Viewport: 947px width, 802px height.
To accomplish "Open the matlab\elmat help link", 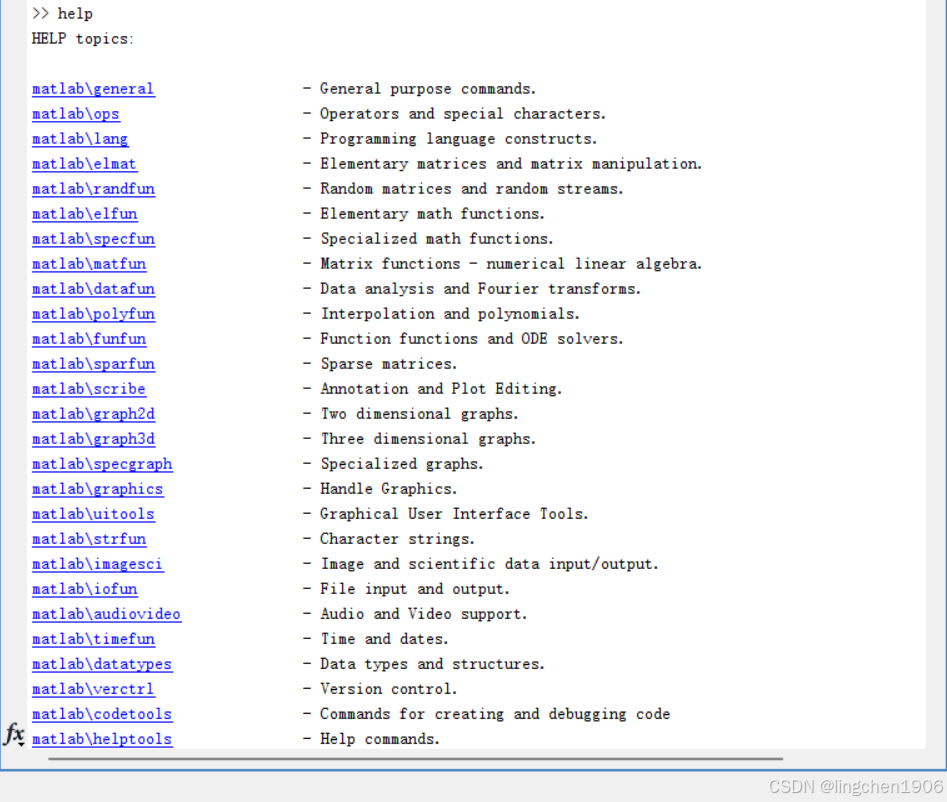I will [x=84, y=164].
